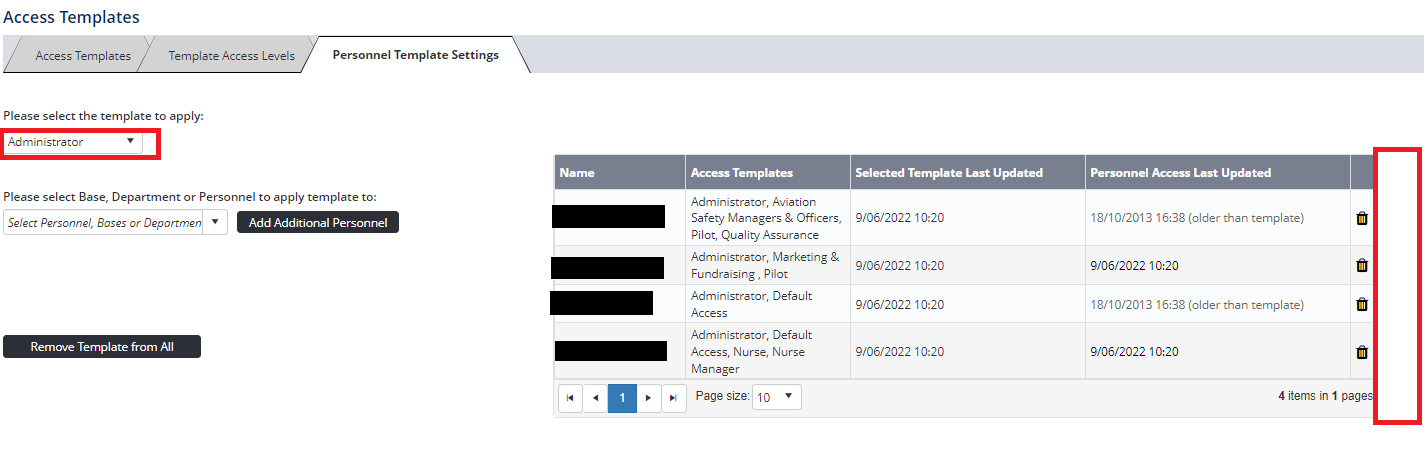Viewport: 1424px width, 454px height.
Task: Select page number 1 in pager
Action: click(x=622, y=398)
